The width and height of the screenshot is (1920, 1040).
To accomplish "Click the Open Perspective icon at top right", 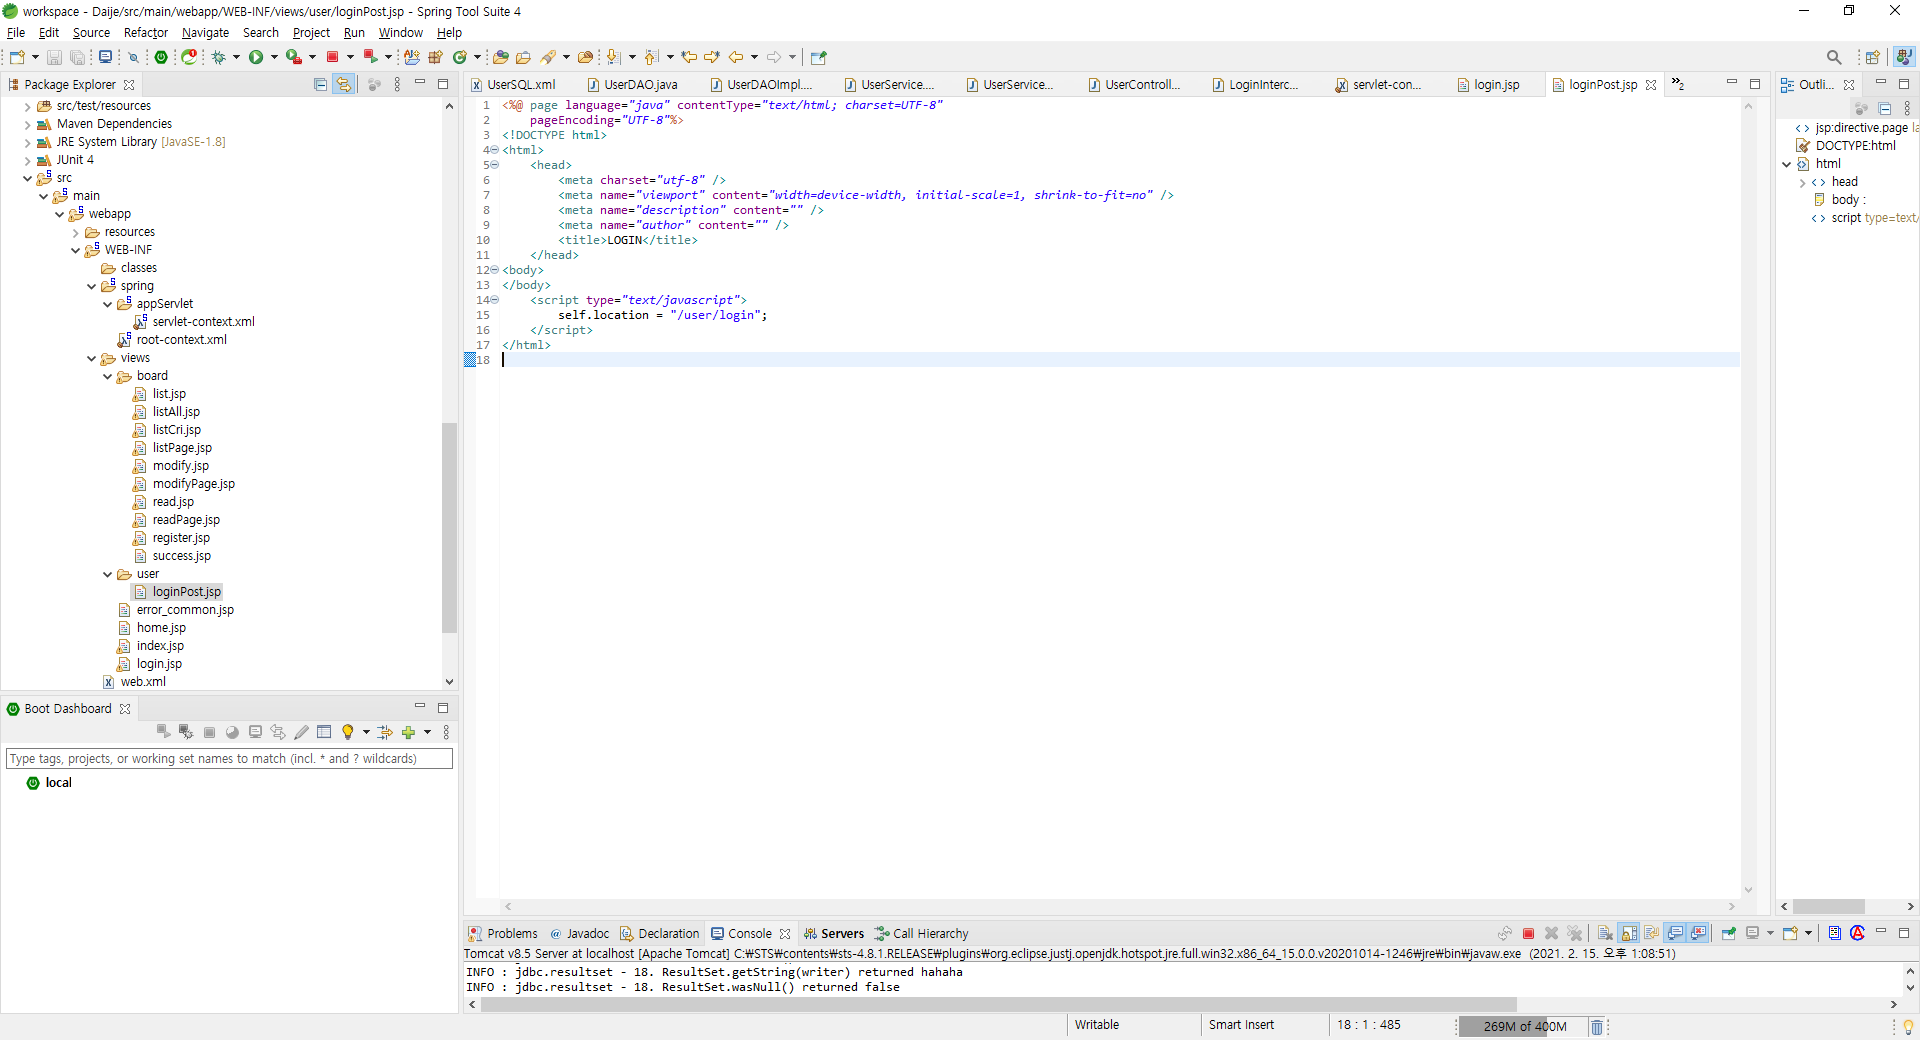I will click(x=1873, y=57).
